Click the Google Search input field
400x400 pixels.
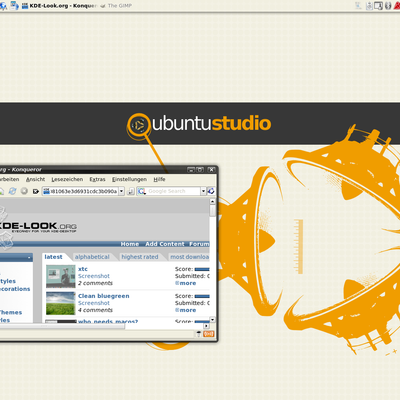click(x=173, y=191)
